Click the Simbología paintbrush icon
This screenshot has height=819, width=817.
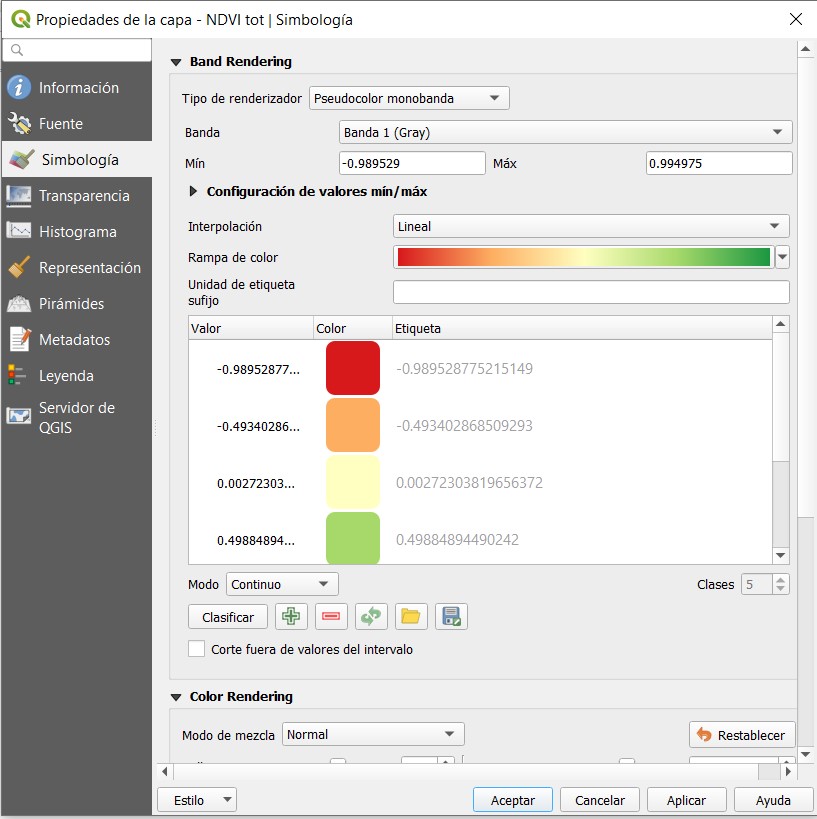[21, 159]
